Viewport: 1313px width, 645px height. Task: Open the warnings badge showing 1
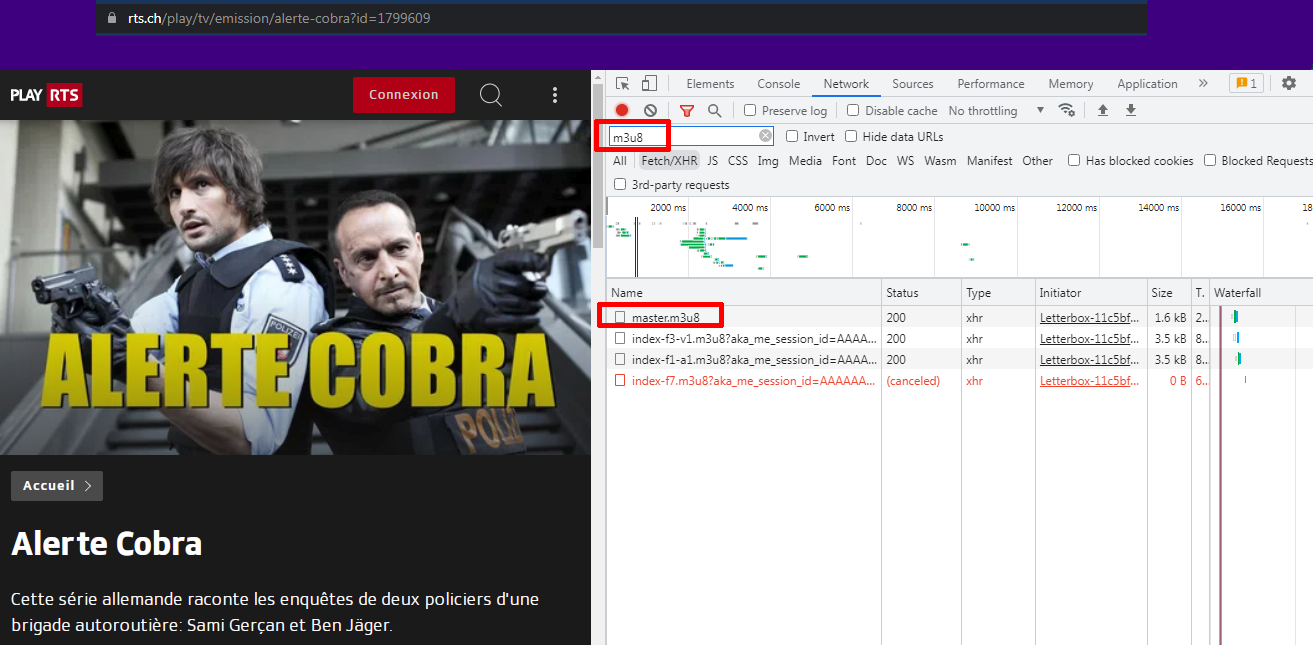point(1245,83)
